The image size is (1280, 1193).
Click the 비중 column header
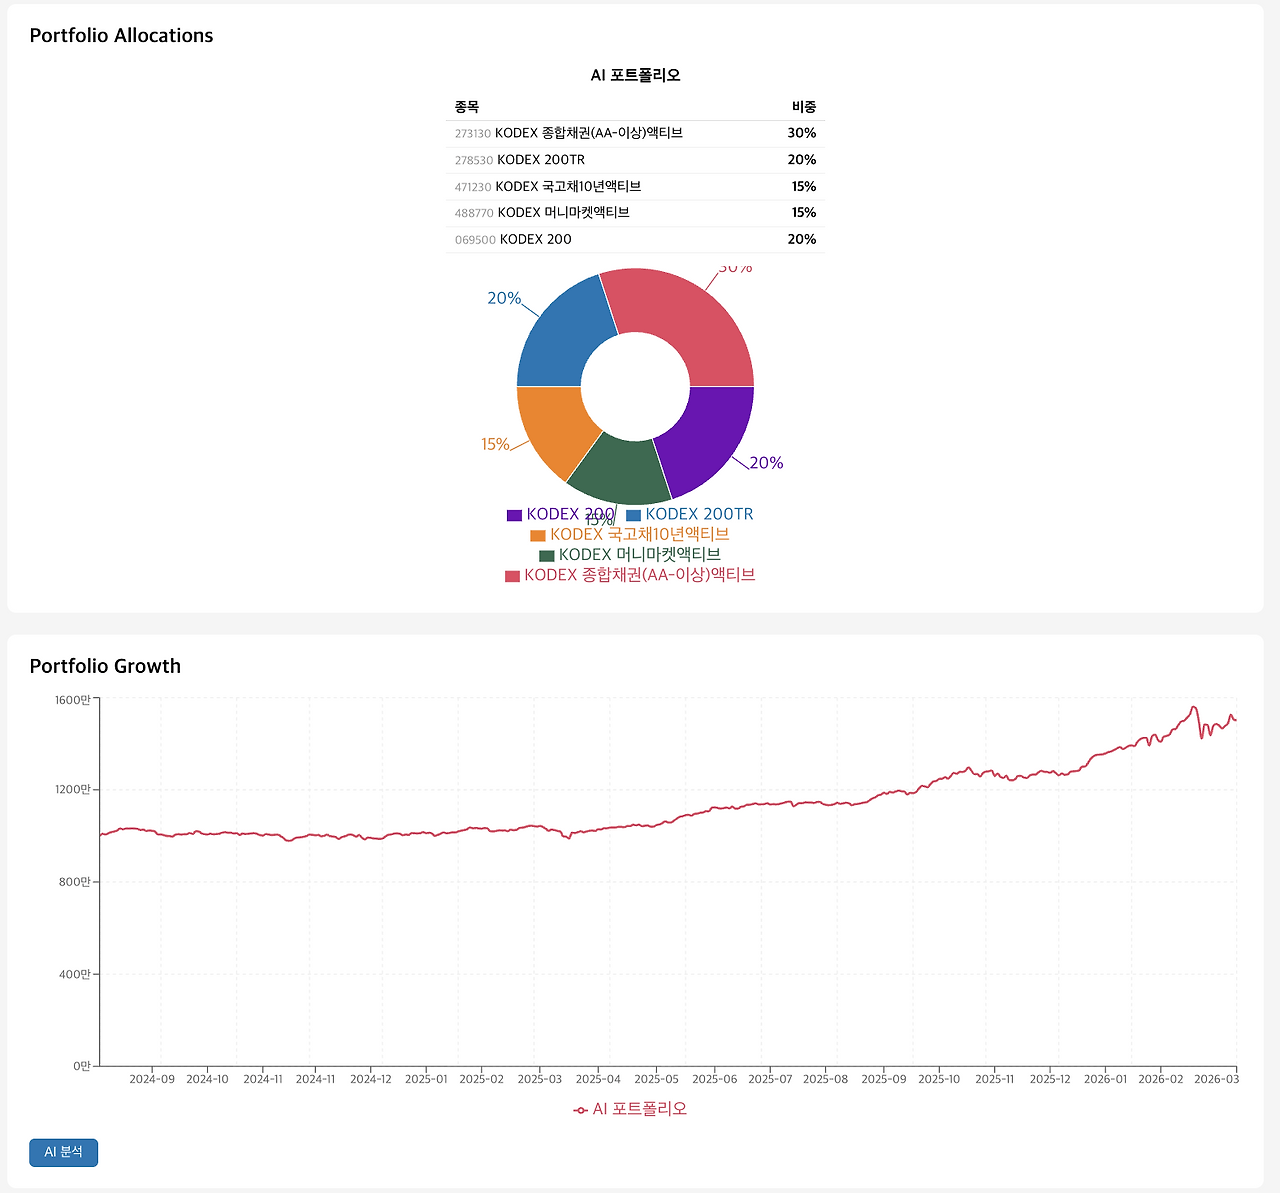click(x=804, y=107)
